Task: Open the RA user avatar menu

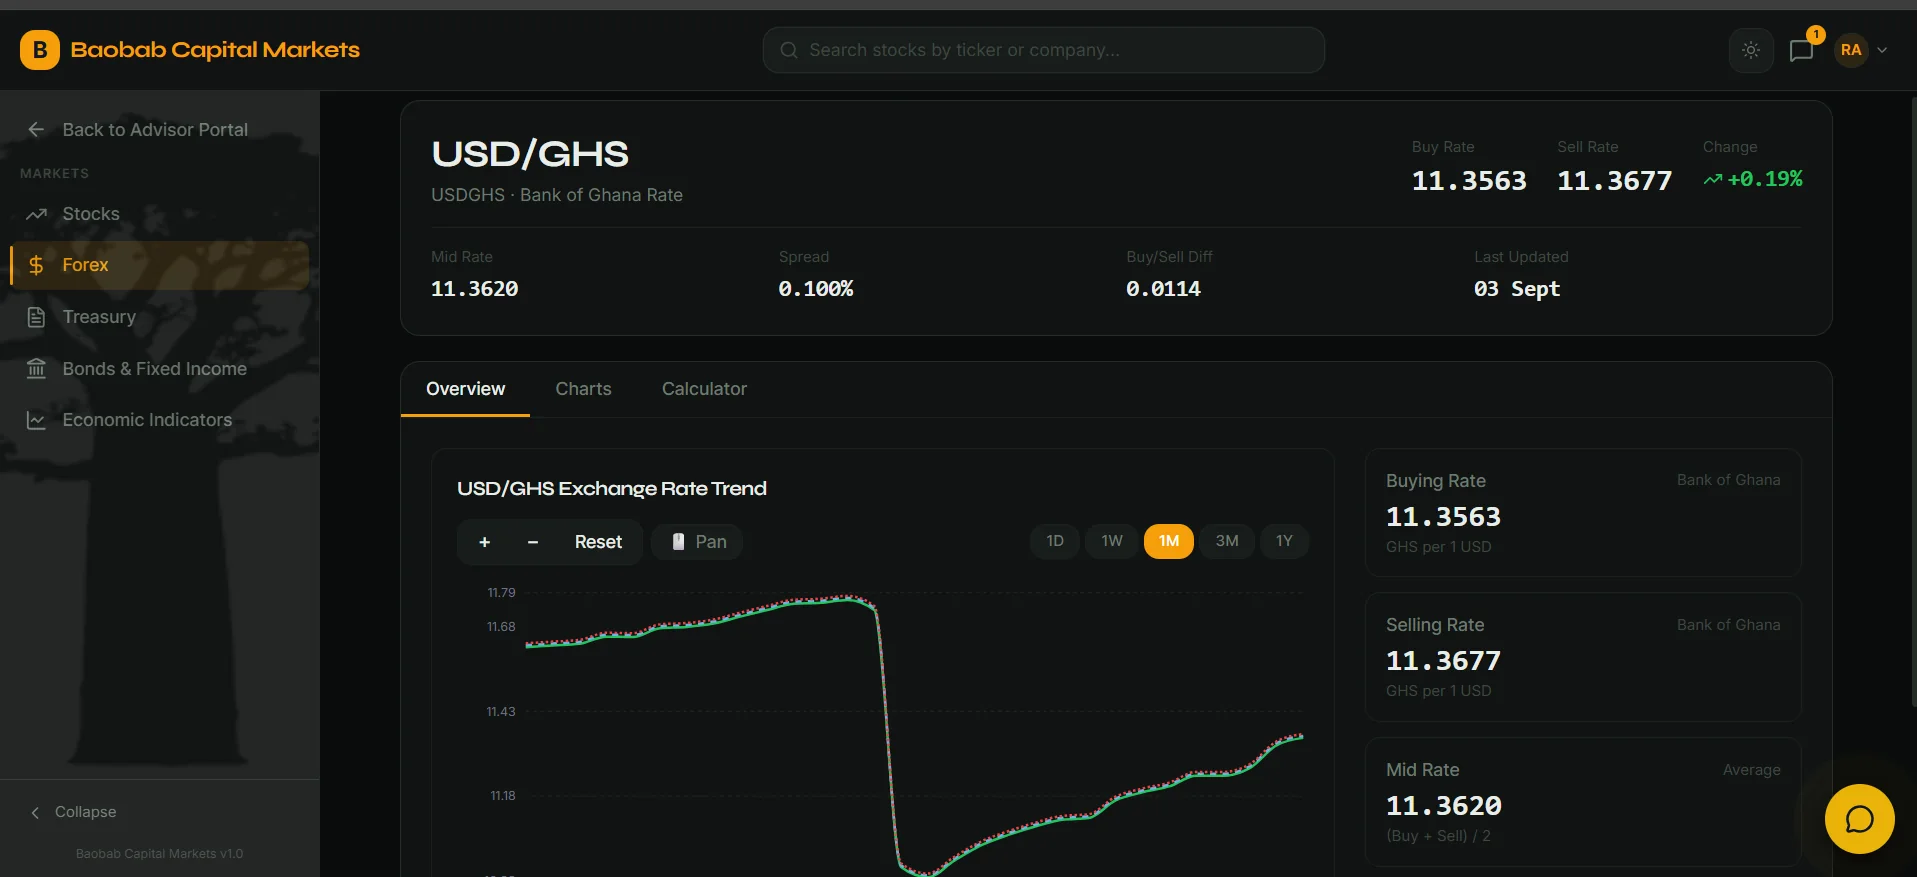Action: pos(1851,50)
